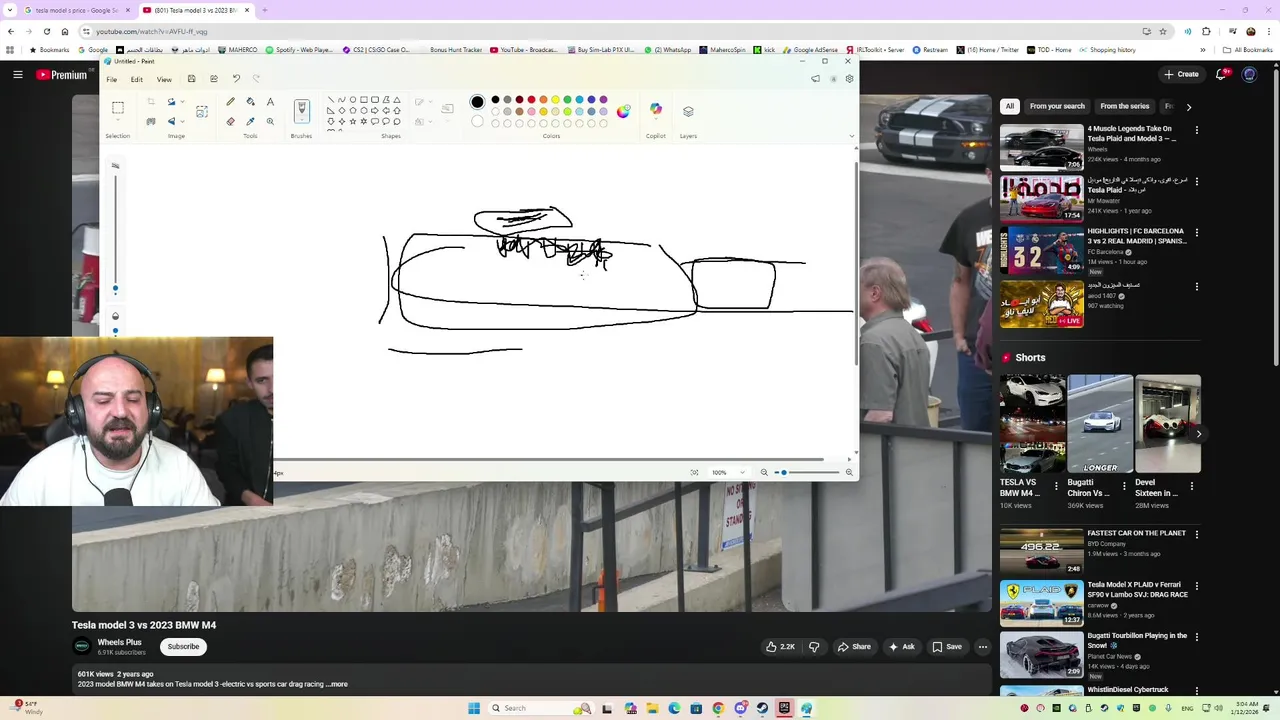Open options for FASTEST CAR ON THE PLANET video
1280x720 pixels.
pyautogui.click(x=1197, y=535)
